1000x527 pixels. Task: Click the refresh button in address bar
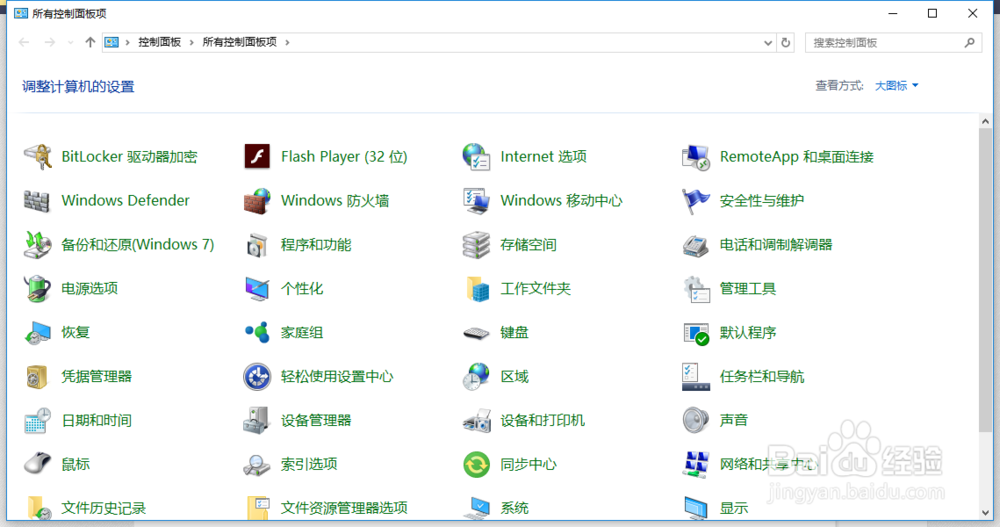tap(786, 43)
